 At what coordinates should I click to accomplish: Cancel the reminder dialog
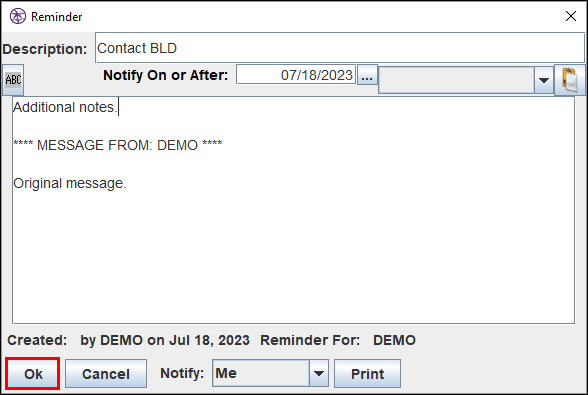click(106, 374)
